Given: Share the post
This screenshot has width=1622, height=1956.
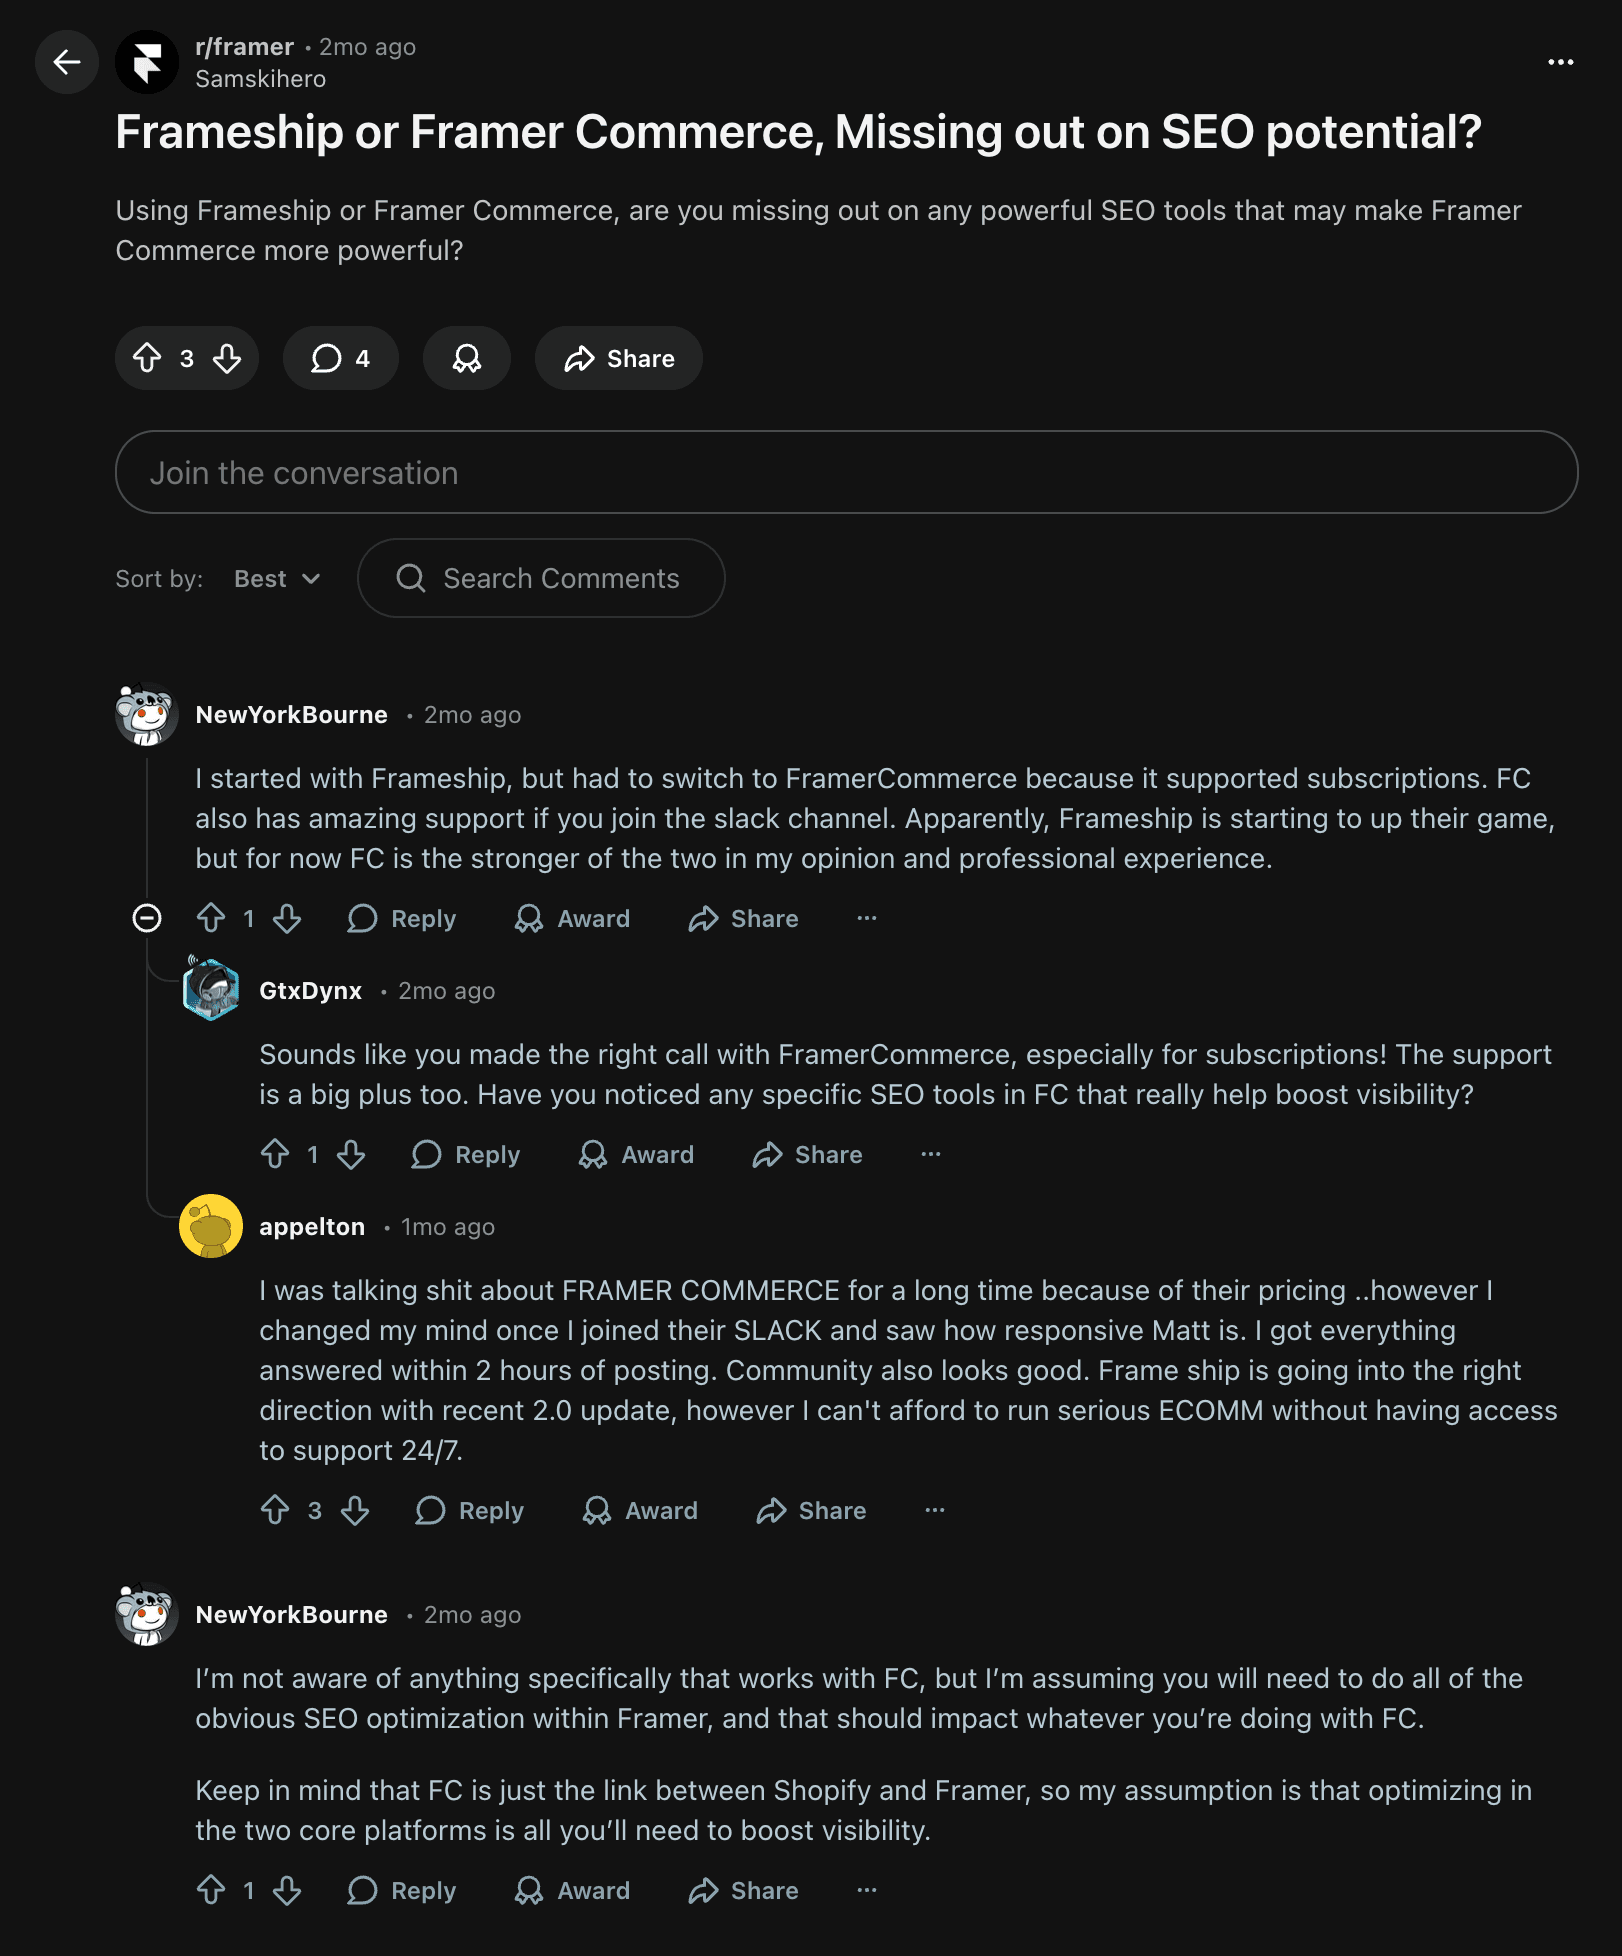Looking at the screenshot, I should pyautogui.click(x=618, y=357).
